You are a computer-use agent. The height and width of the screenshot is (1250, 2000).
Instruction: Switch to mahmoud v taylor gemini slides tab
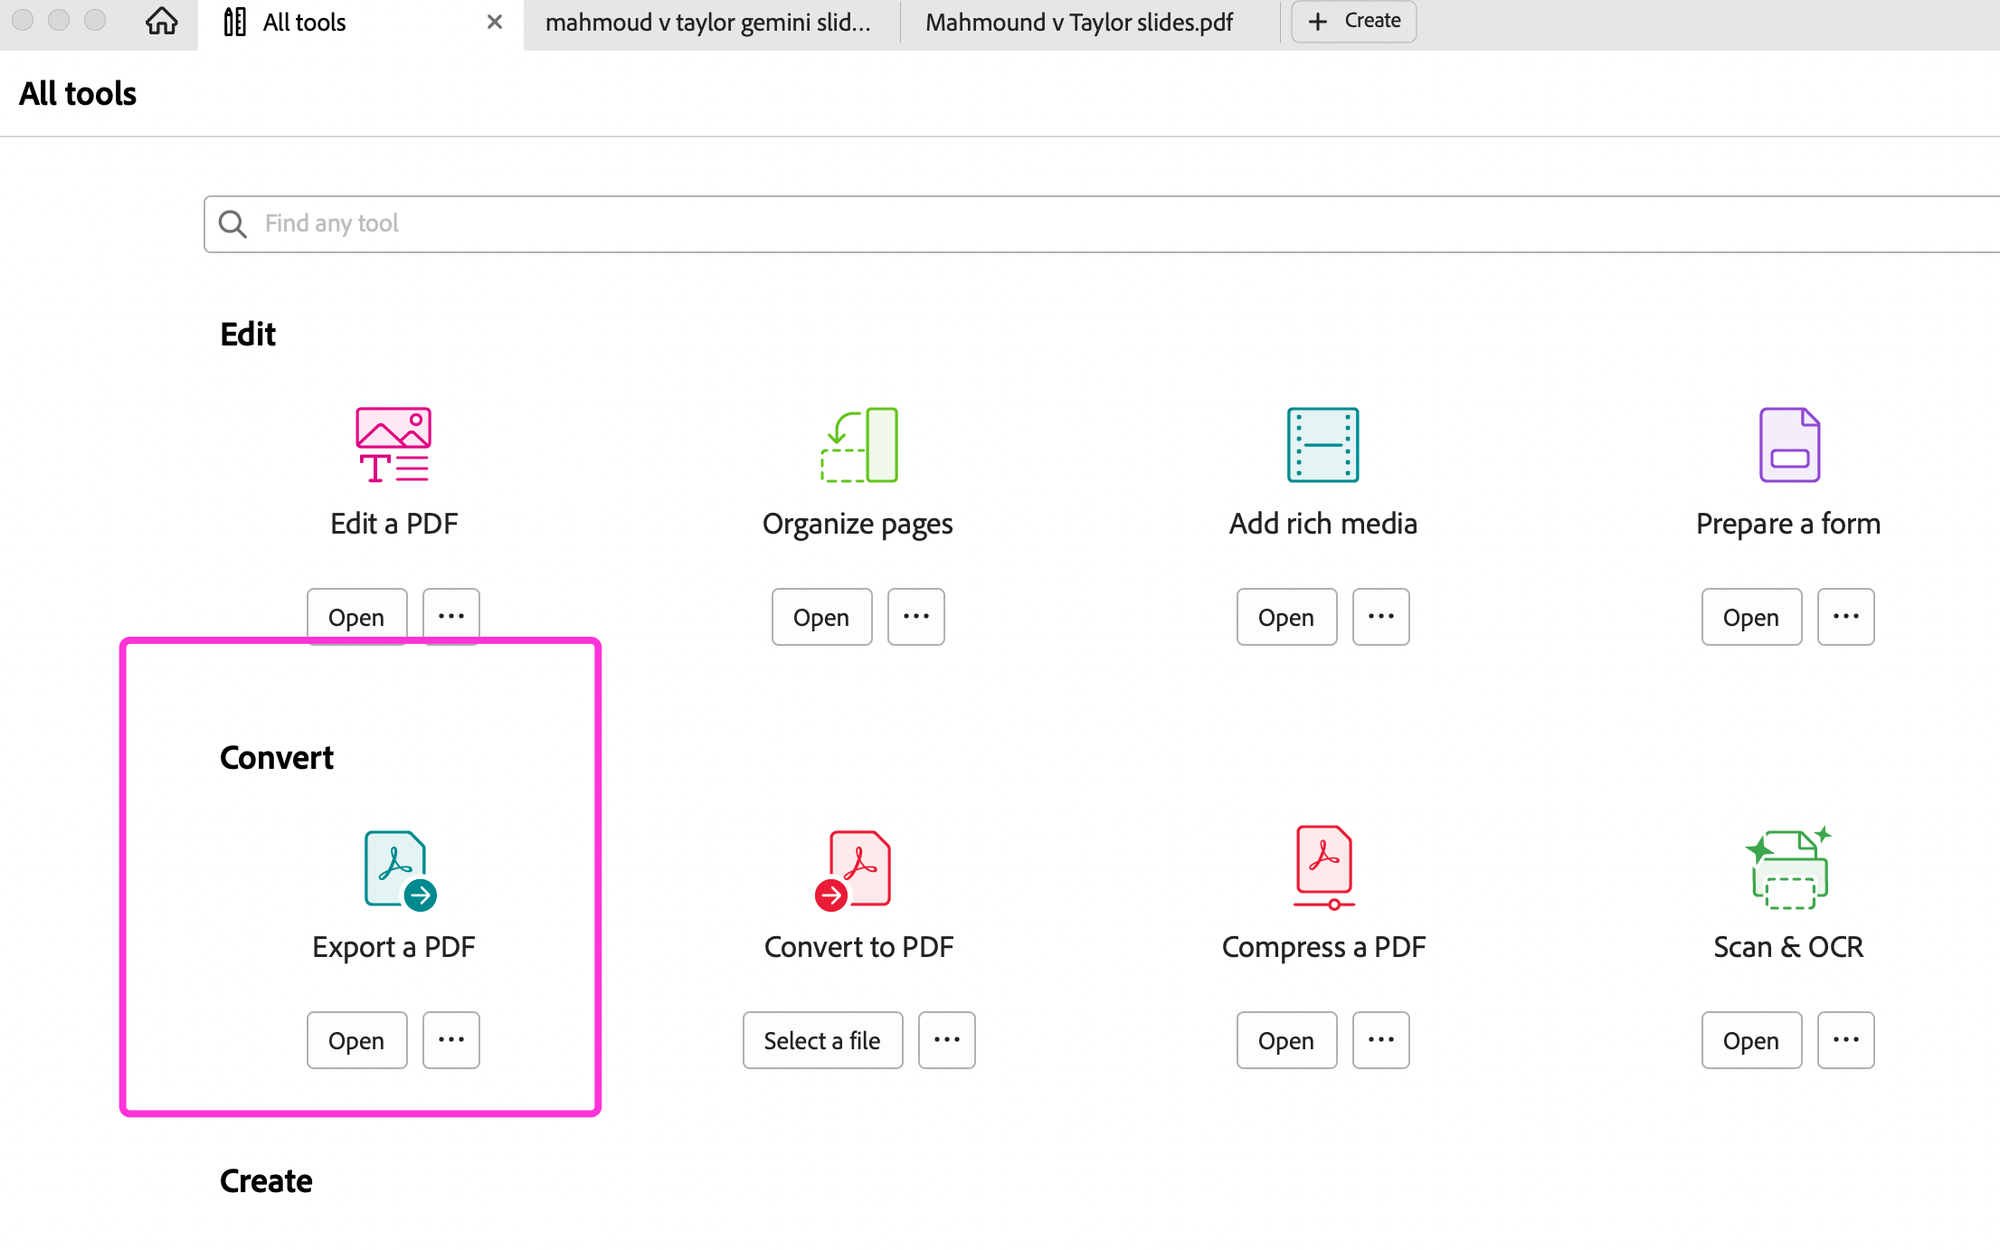click(x=708, y=22)
